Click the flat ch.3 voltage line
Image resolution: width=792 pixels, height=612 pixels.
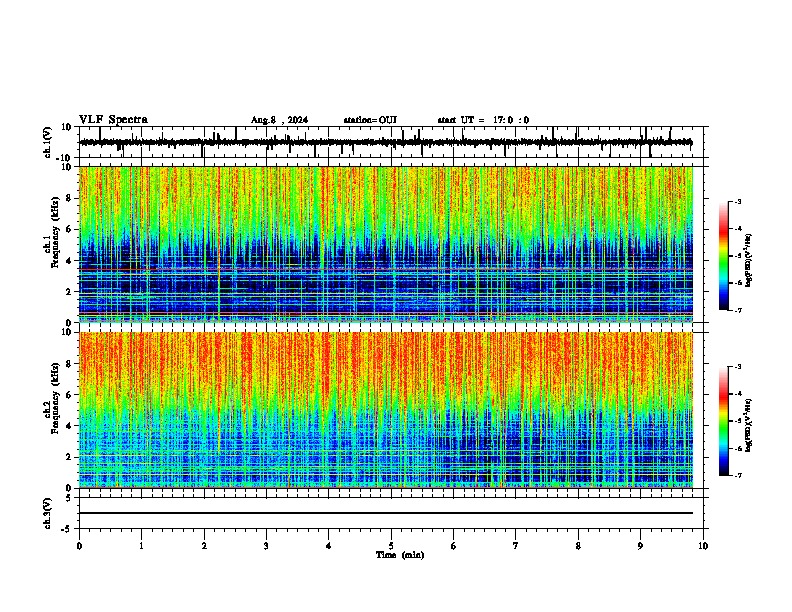pyautogui.click(x=386, y=513)
